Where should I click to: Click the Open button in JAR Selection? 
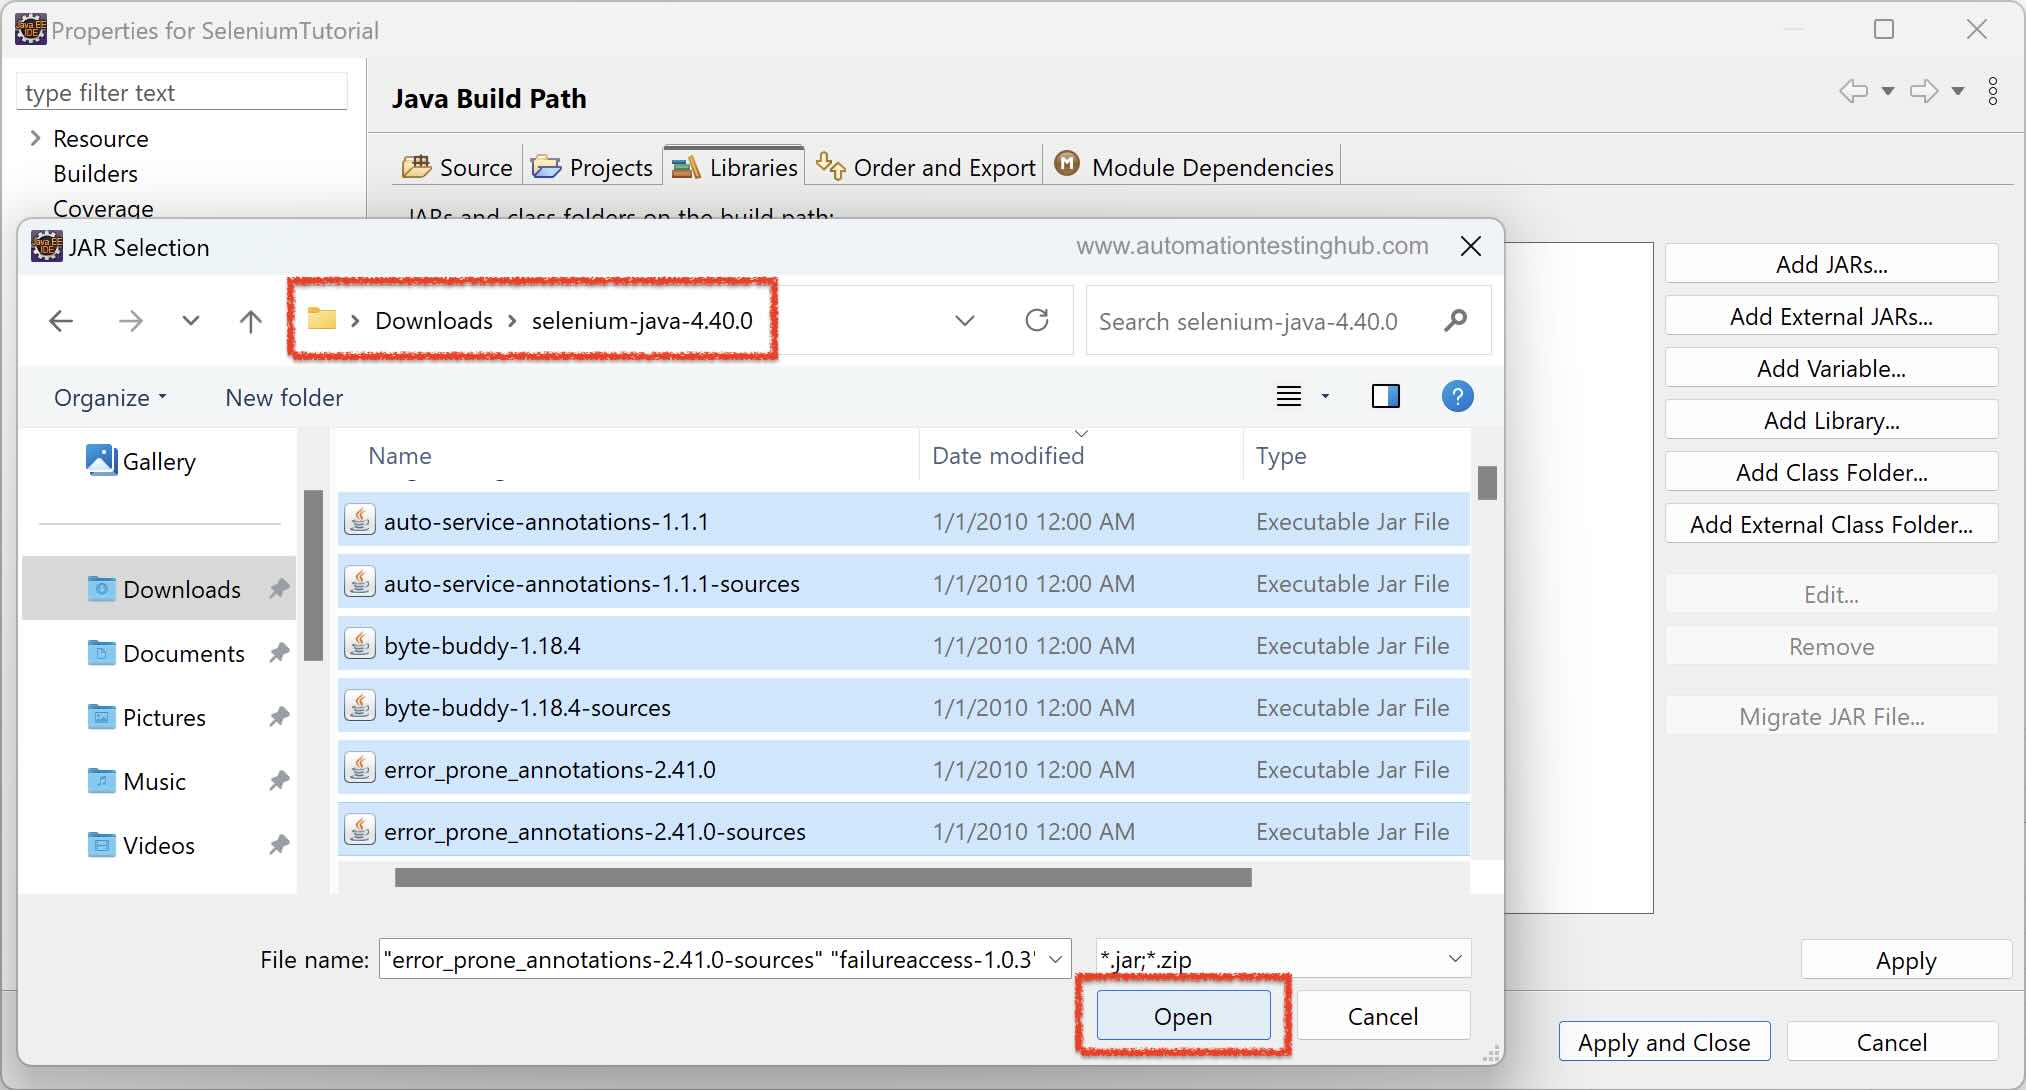[1183, 1015]
